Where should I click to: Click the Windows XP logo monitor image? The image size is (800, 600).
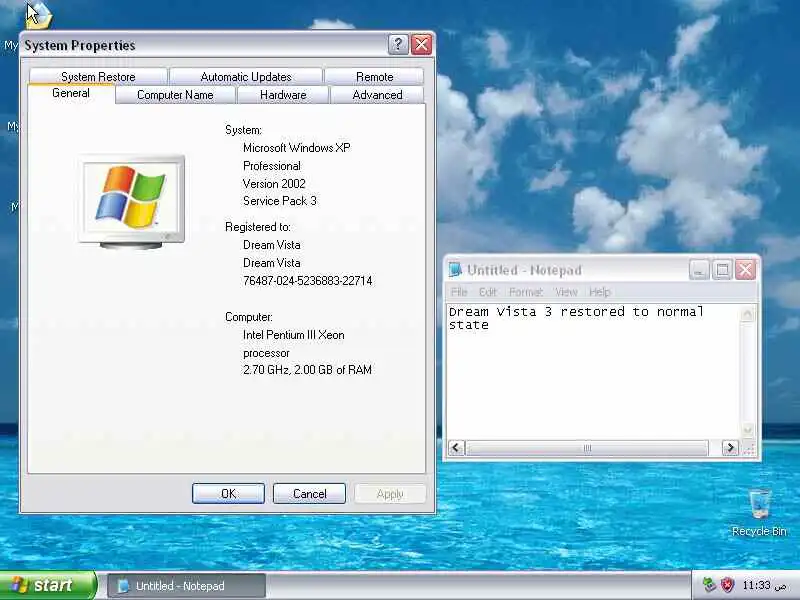pyautogui.click(x=132, y=202)
